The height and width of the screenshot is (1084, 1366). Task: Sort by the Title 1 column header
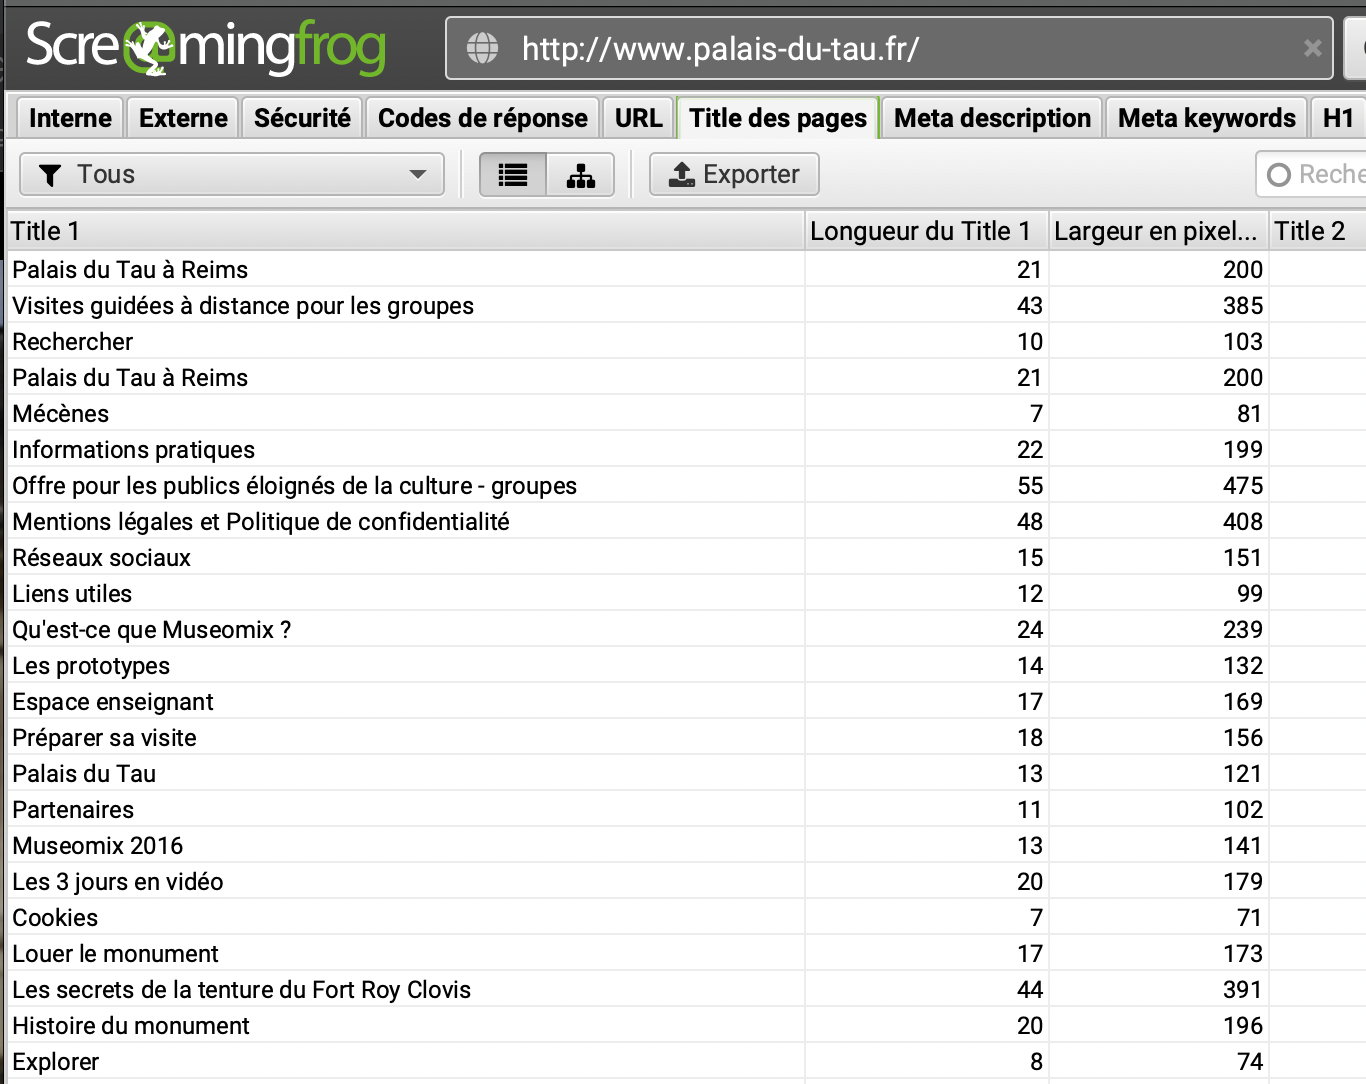click(x=405, y=231)
